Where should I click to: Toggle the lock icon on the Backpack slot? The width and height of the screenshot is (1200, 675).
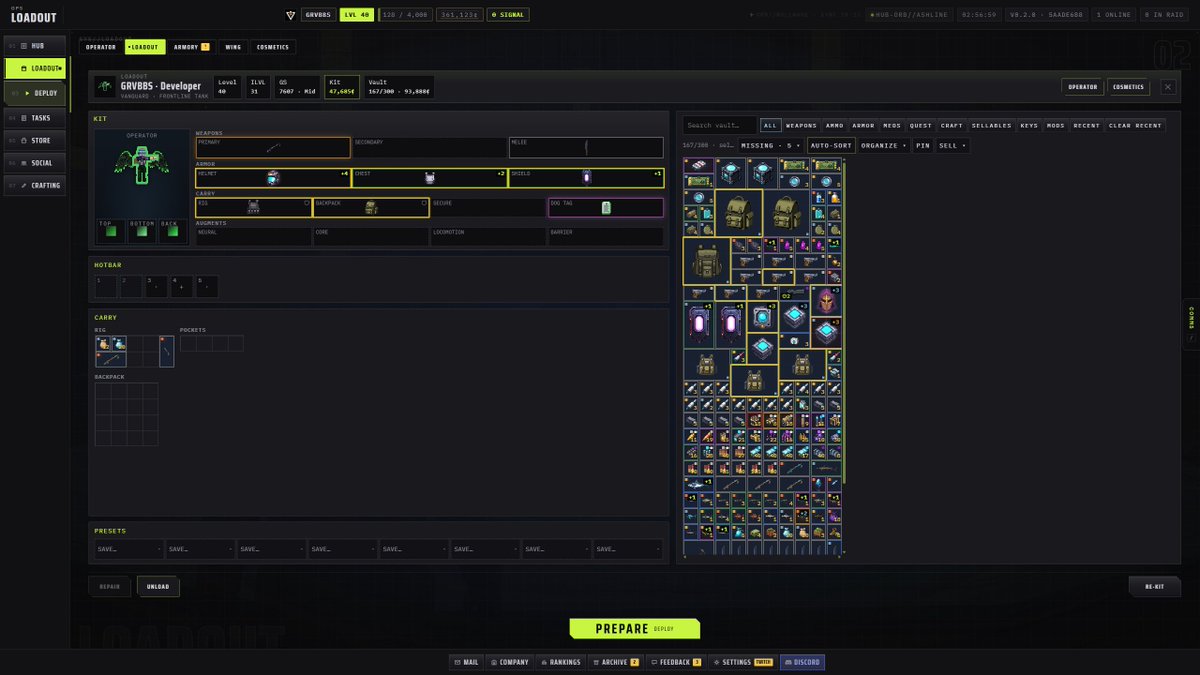click(425, 202)
